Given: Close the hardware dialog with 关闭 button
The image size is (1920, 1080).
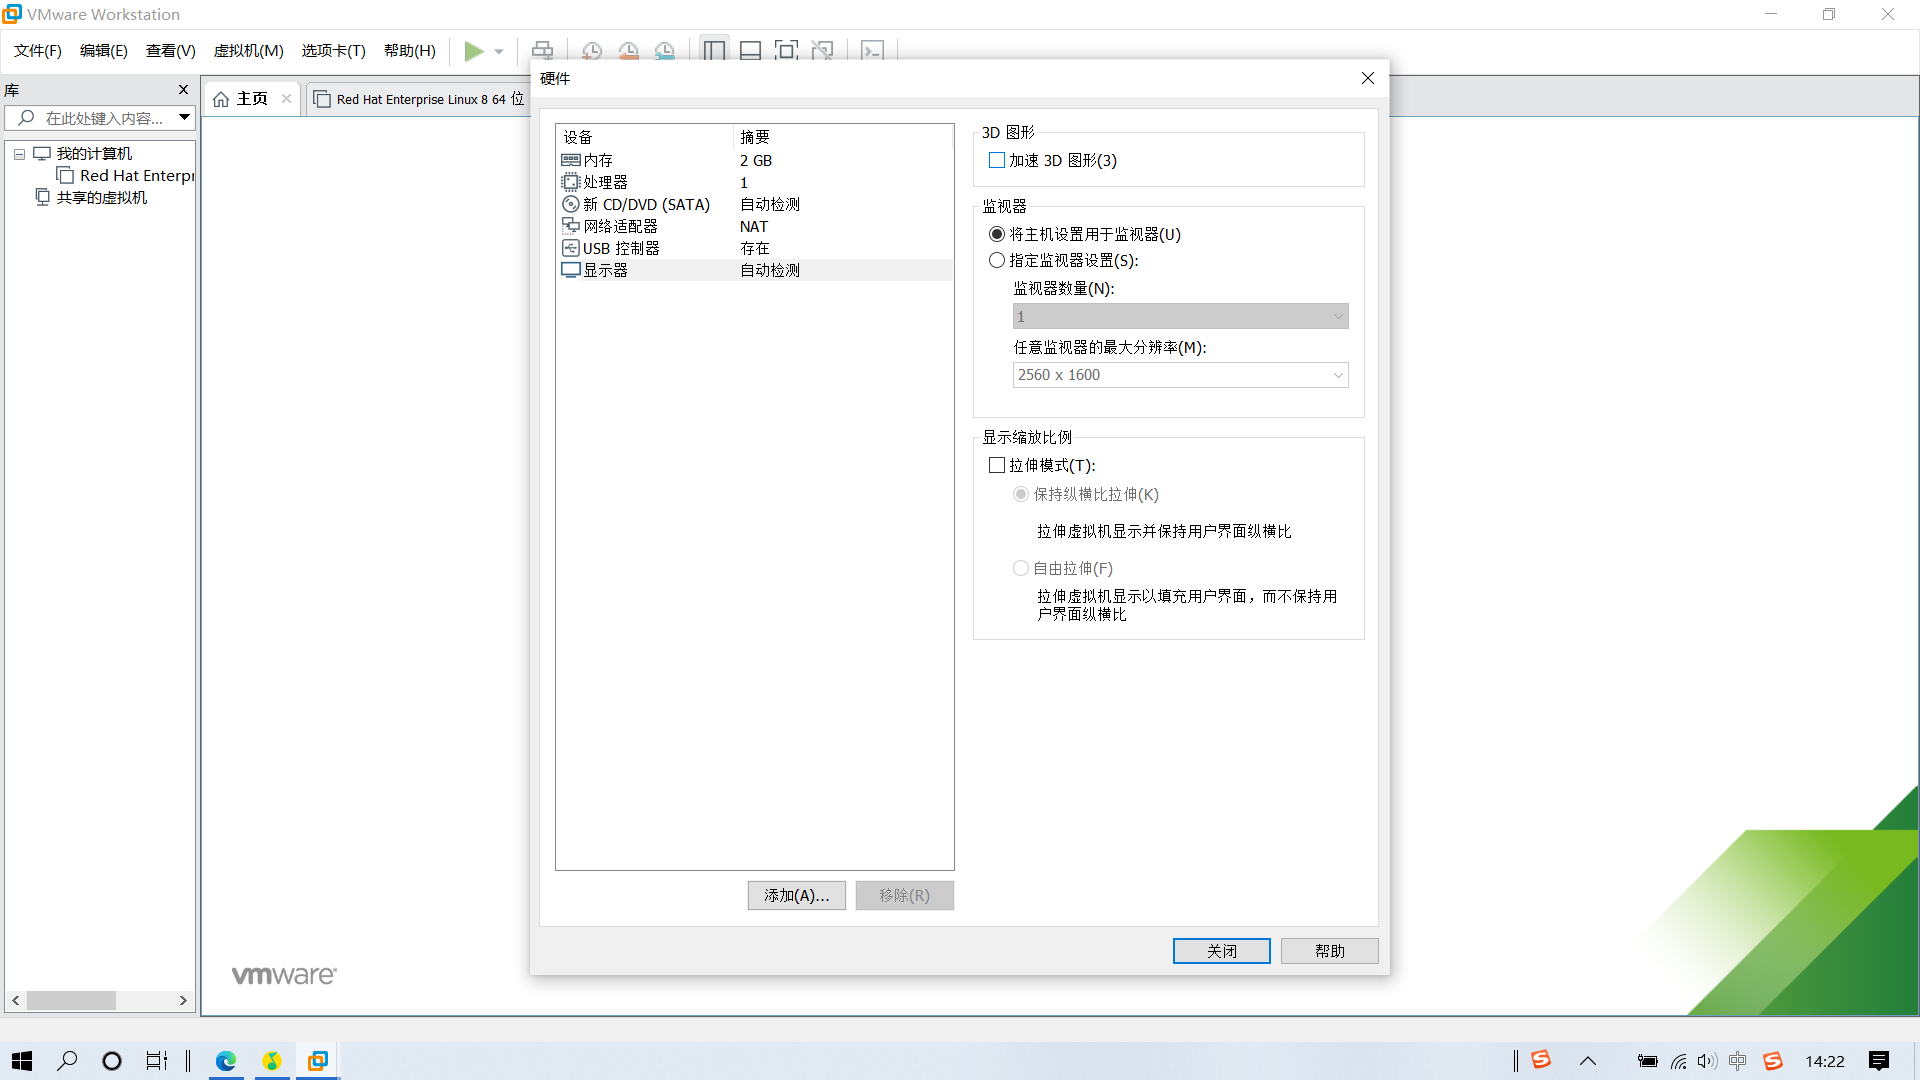Looking at the screenshot, I should [1221, 950].
